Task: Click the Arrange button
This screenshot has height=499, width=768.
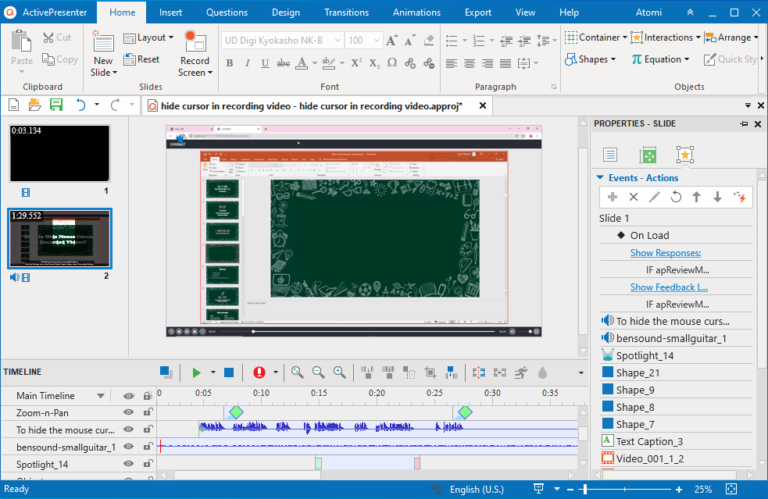Action: tap(731, 37)
